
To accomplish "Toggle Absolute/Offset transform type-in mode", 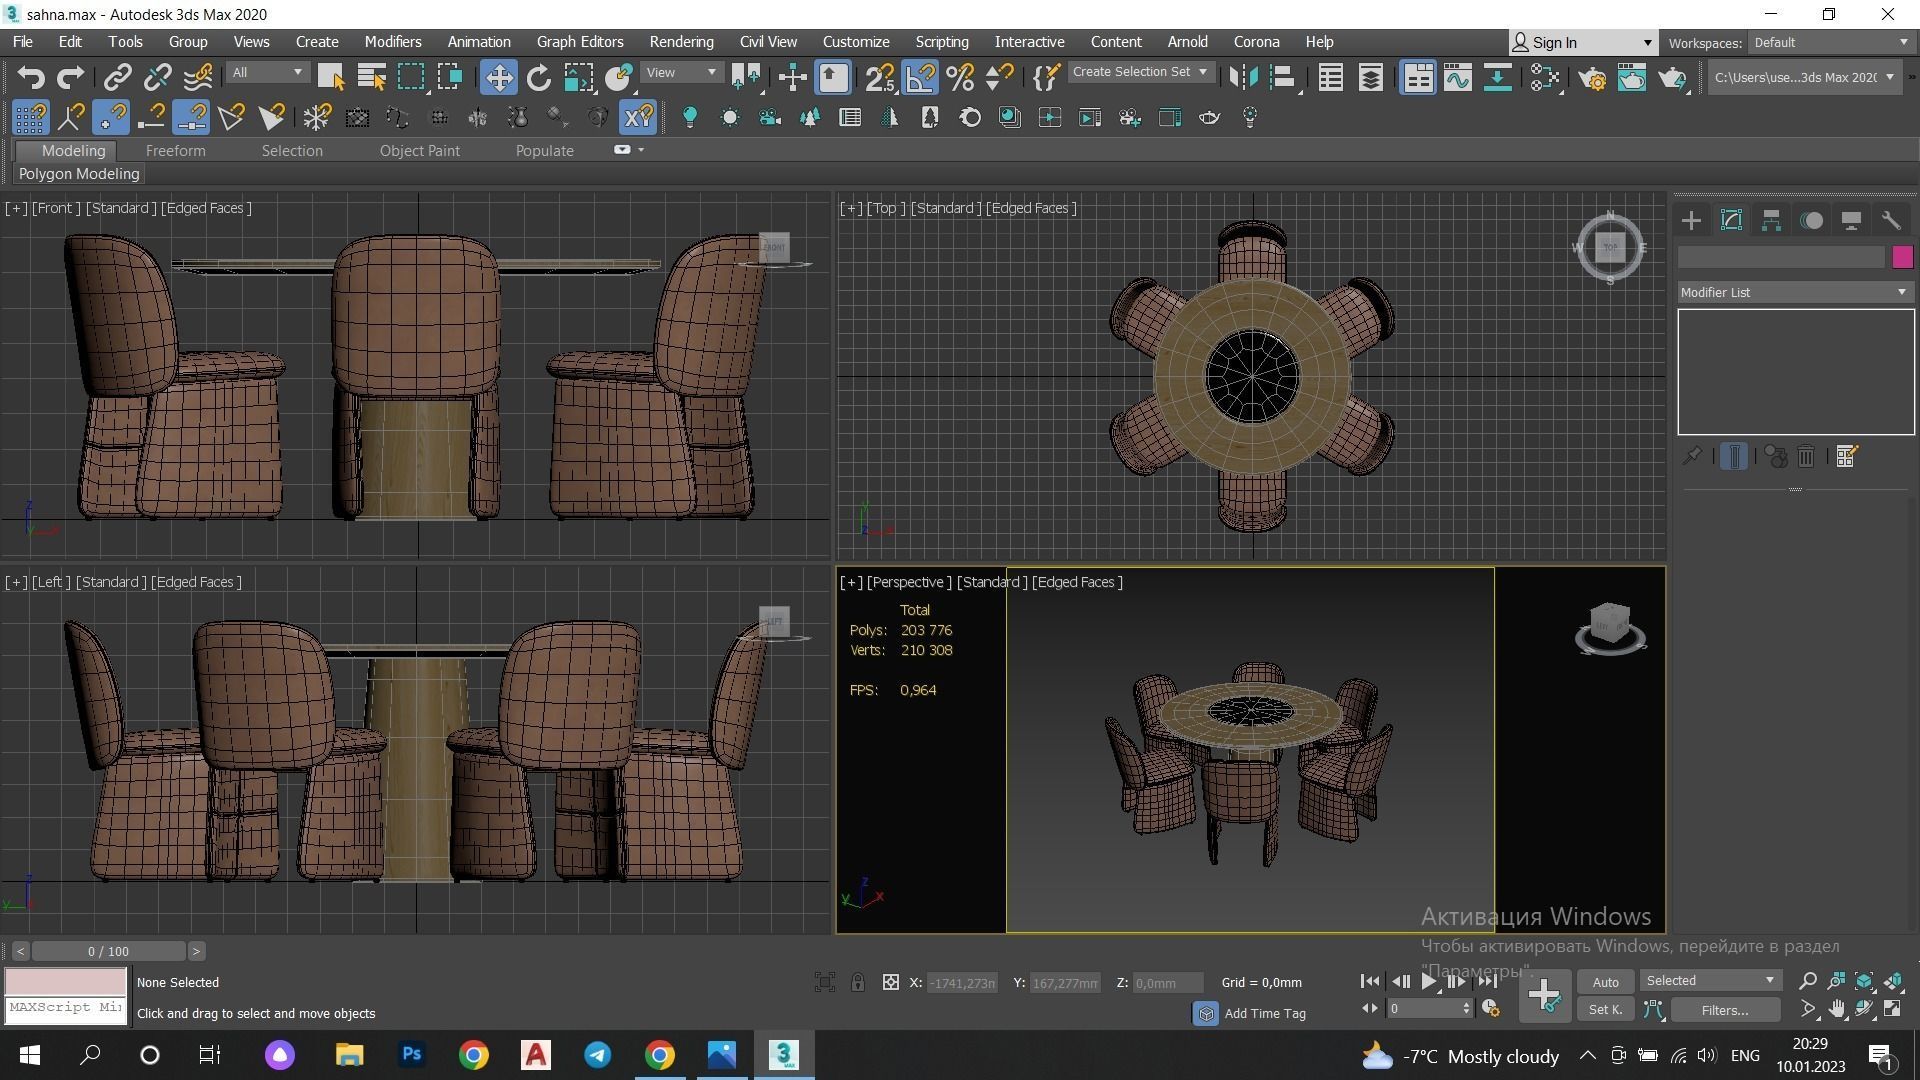I will pyautogui.click(x=891, y=983).
